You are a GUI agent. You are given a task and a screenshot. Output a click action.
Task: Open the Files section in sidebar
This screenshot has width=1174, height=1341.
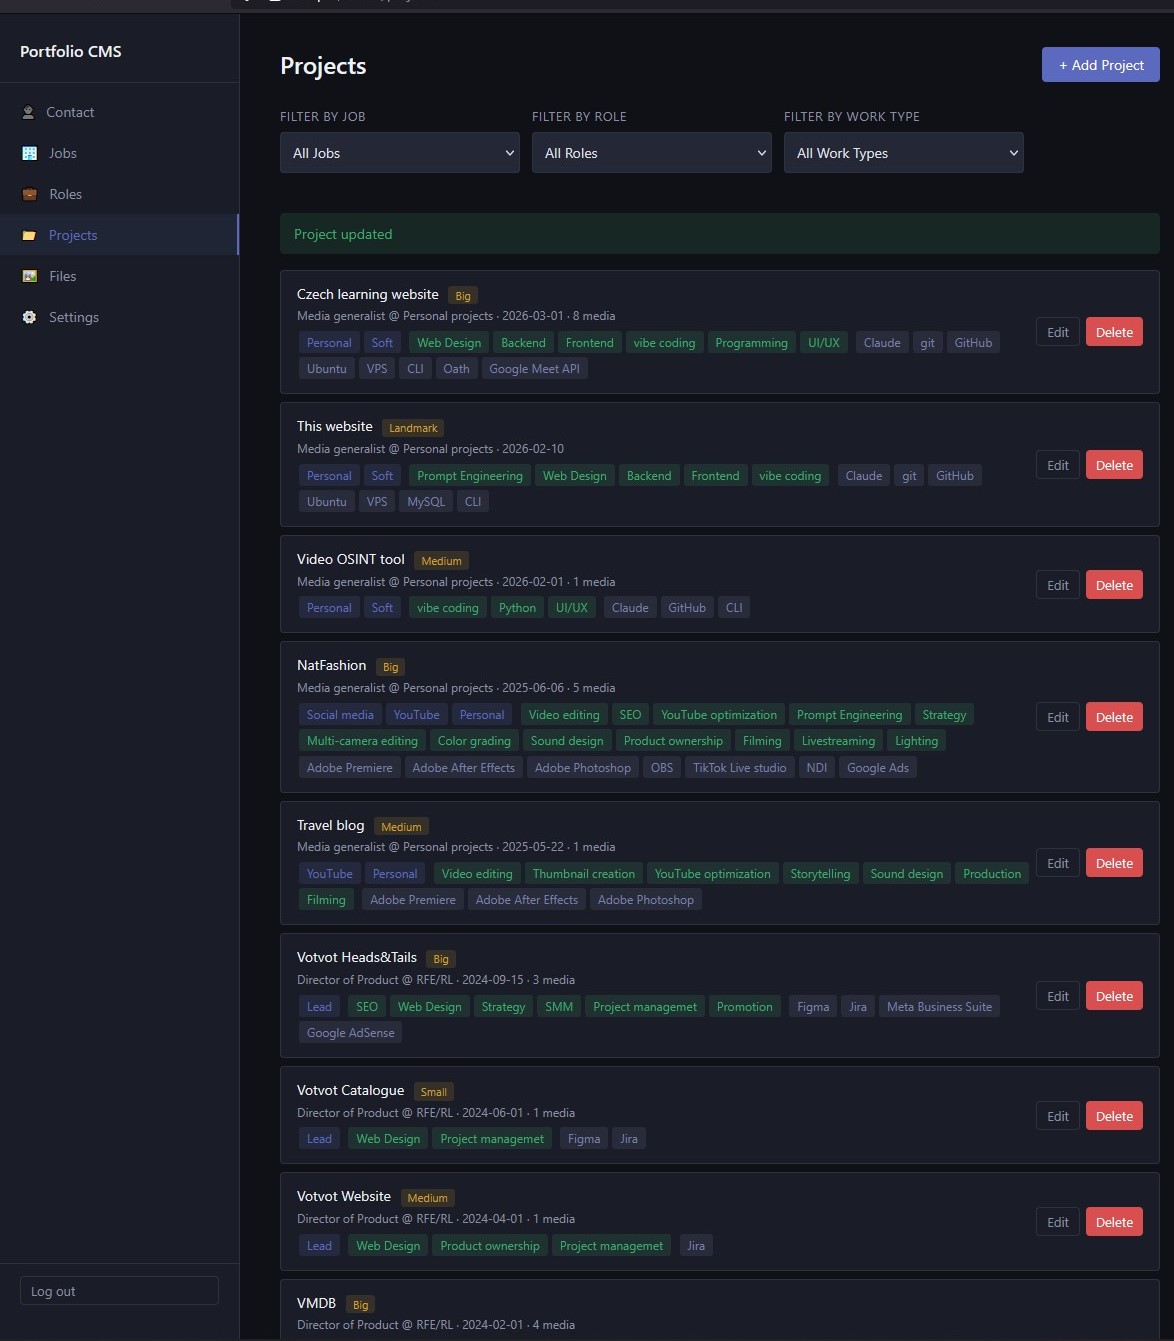coord(62,277)
